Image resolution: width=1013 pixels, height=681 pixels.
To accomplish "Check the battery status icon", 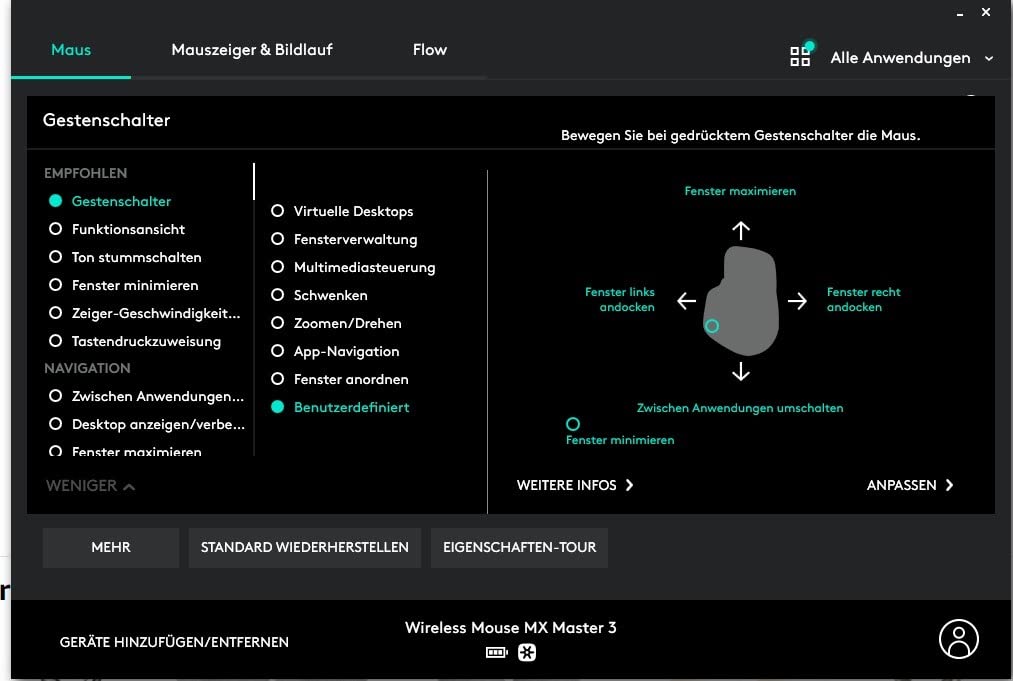I will (x=496, y=653).
